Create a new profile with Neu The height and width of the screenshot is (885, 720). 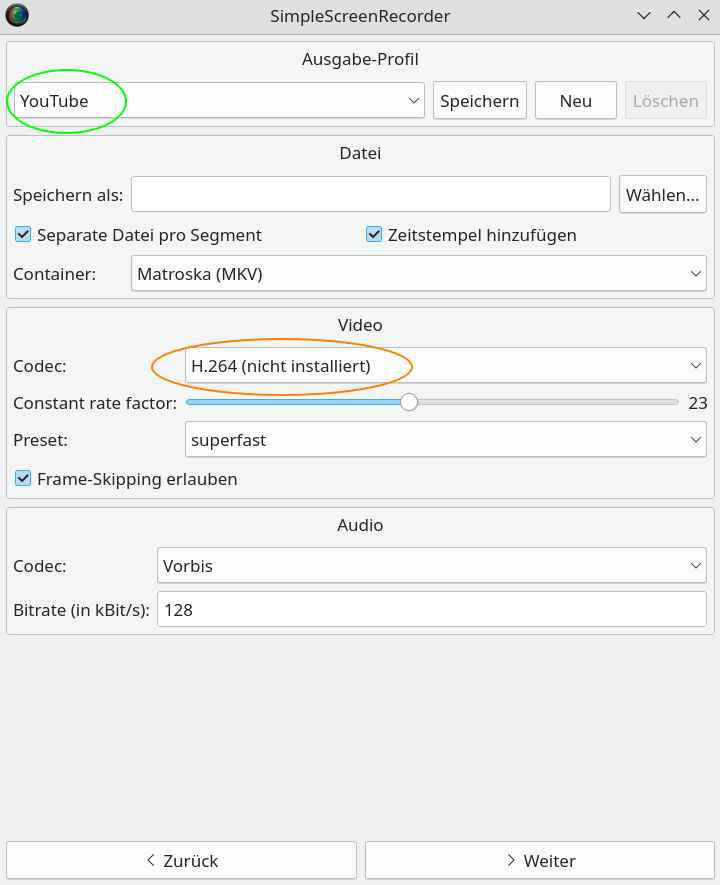point(576,100)
